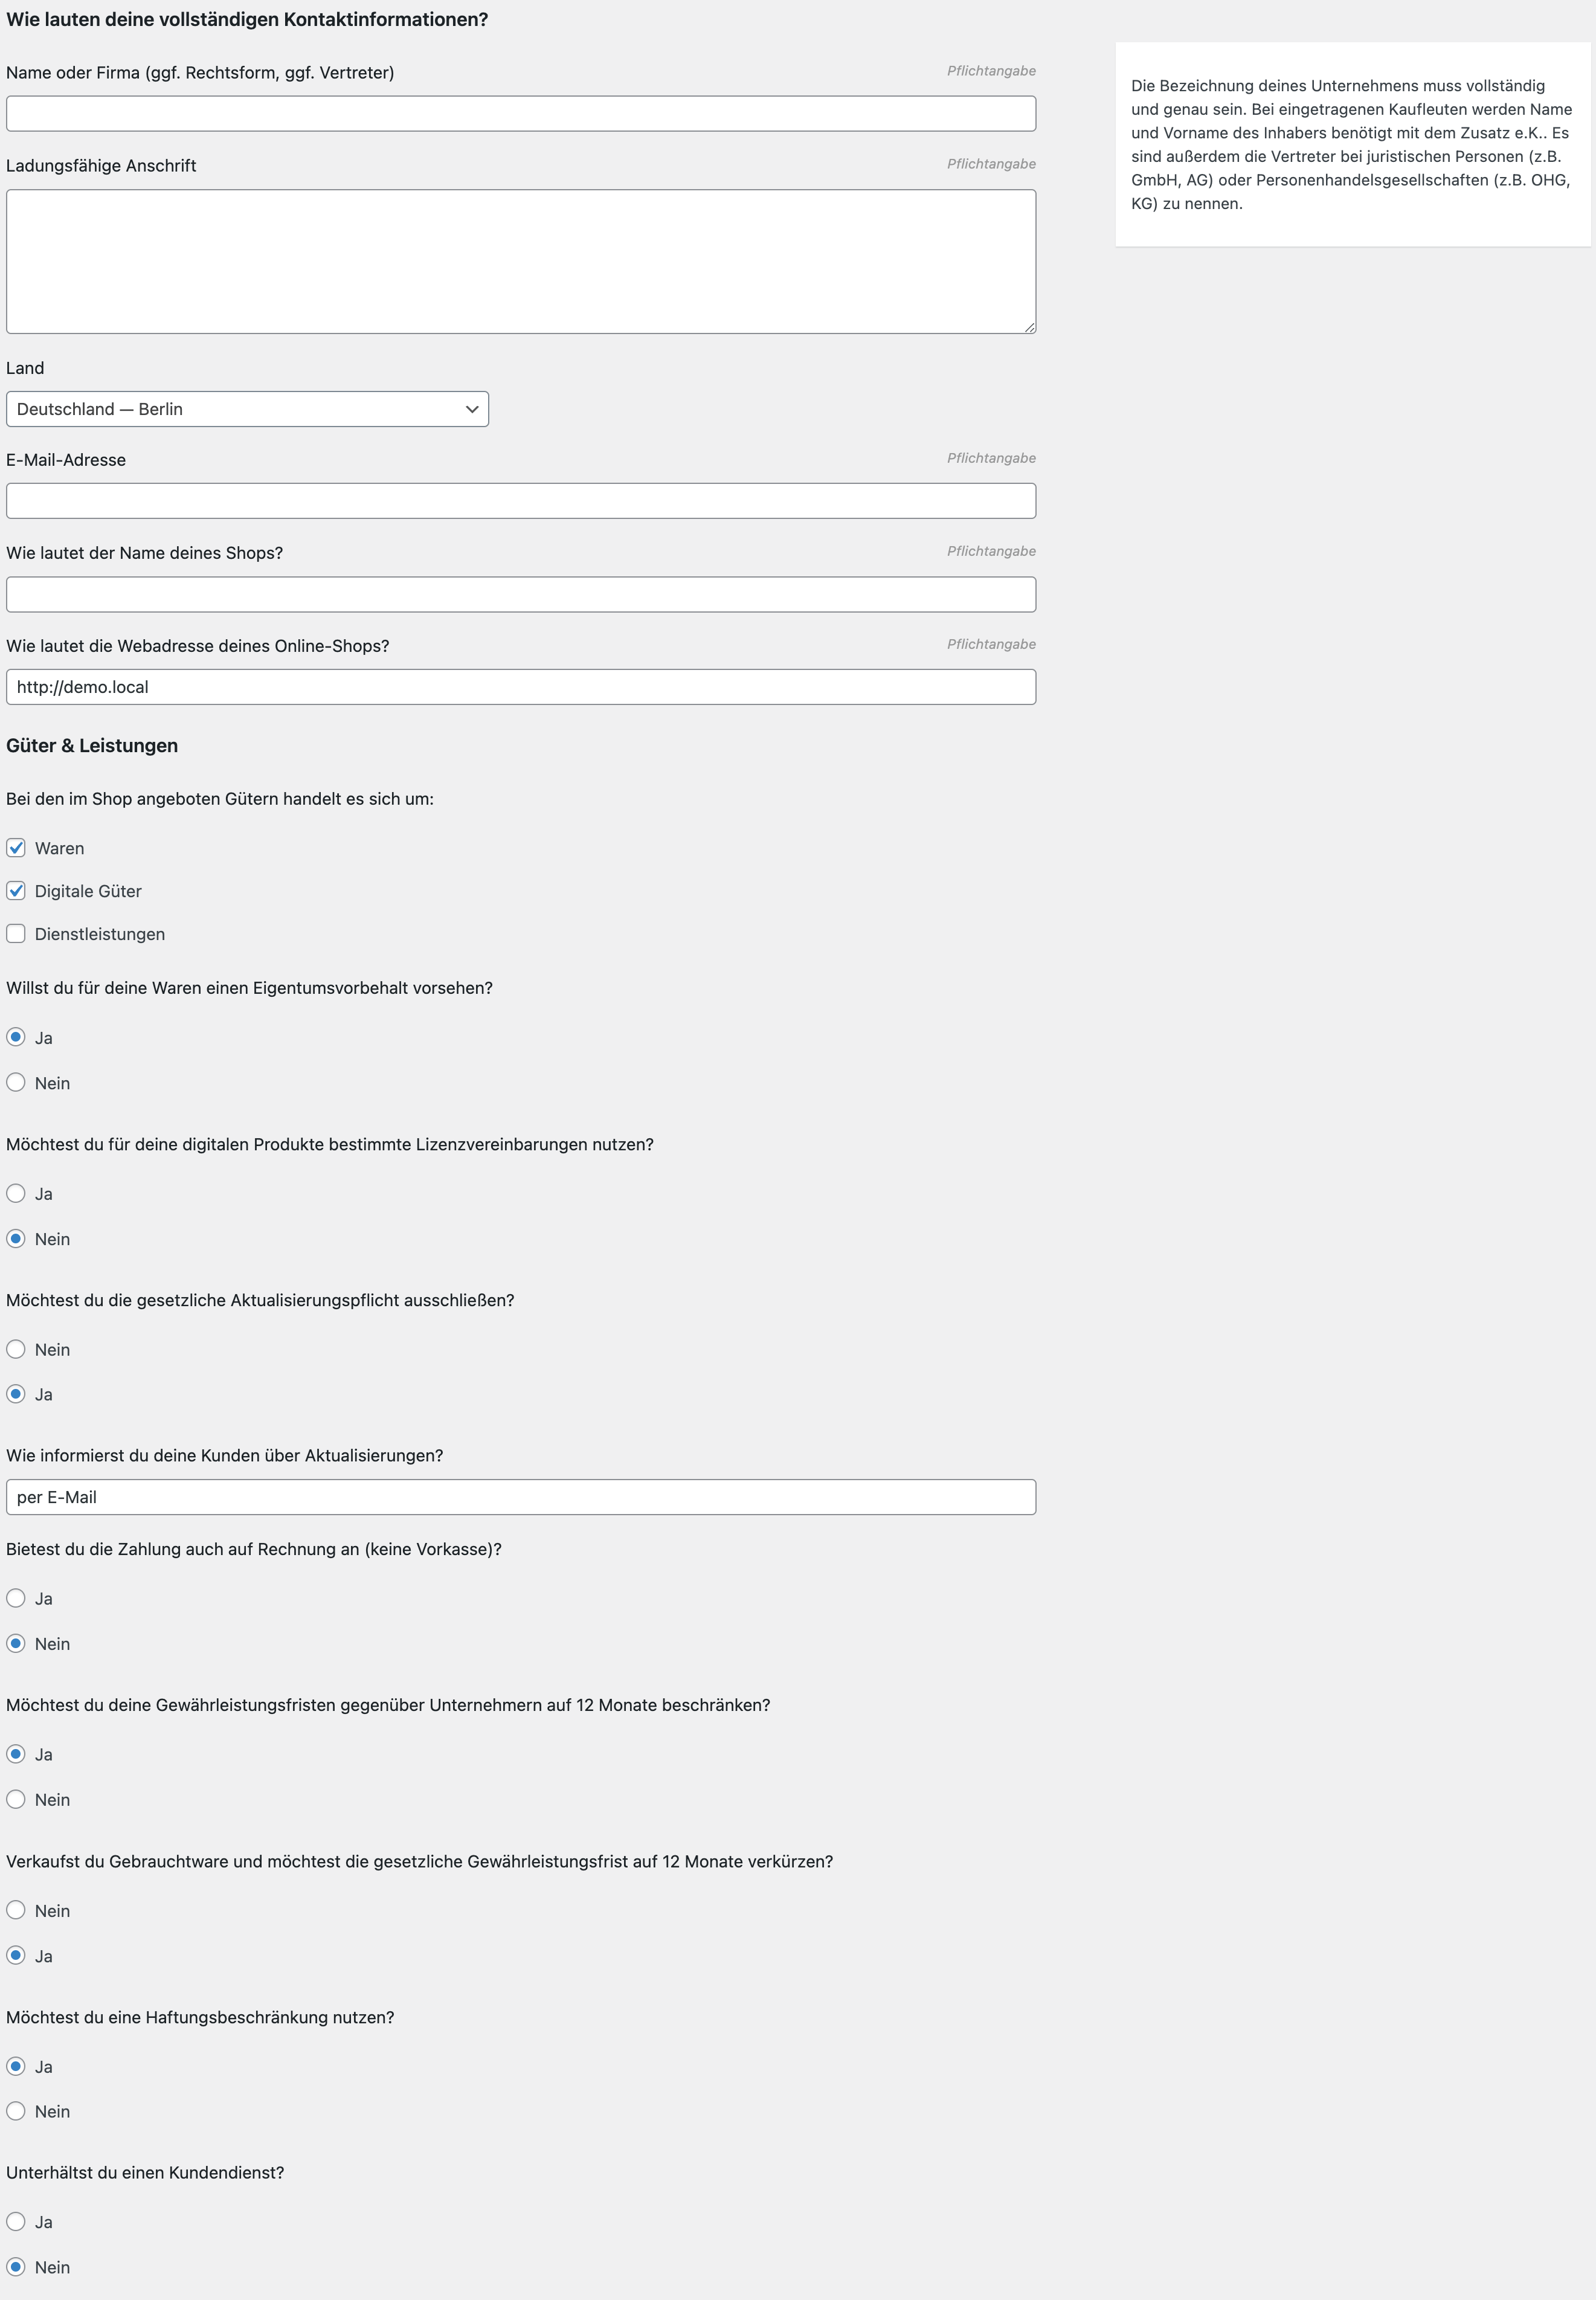This screenshot has height=2300, width=1596.
Task: Choose Nein for Haftungsbeschränkung question
Action: [16, 2111]
